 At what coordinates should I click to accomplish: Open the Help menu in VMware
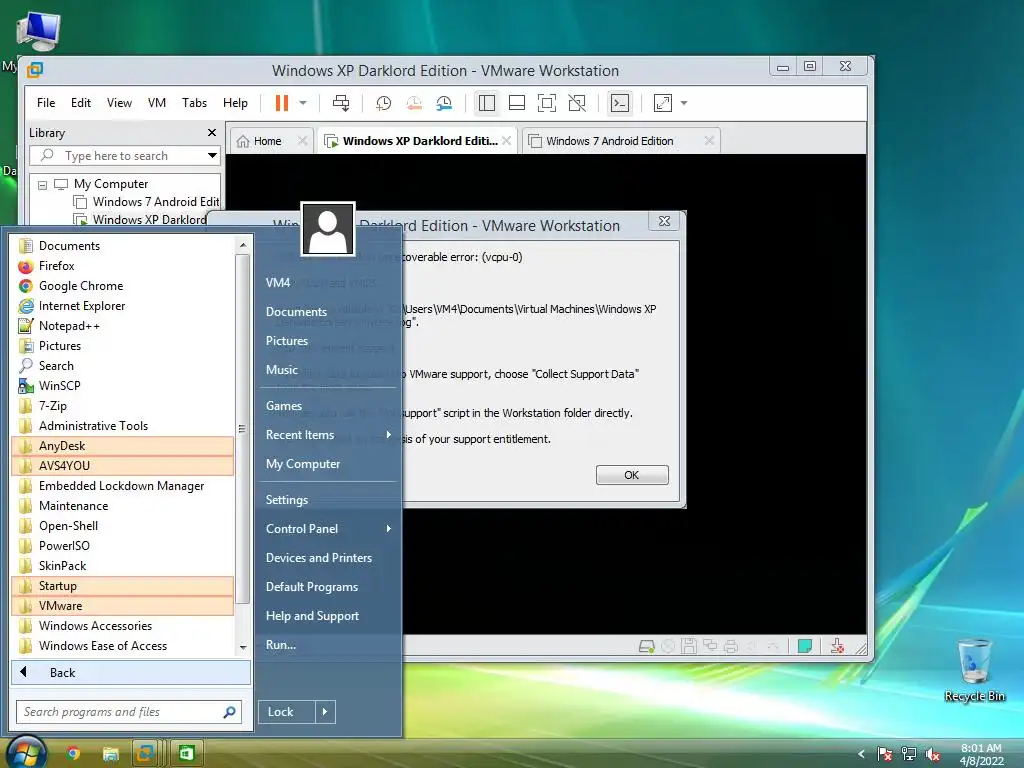[235, 103]
